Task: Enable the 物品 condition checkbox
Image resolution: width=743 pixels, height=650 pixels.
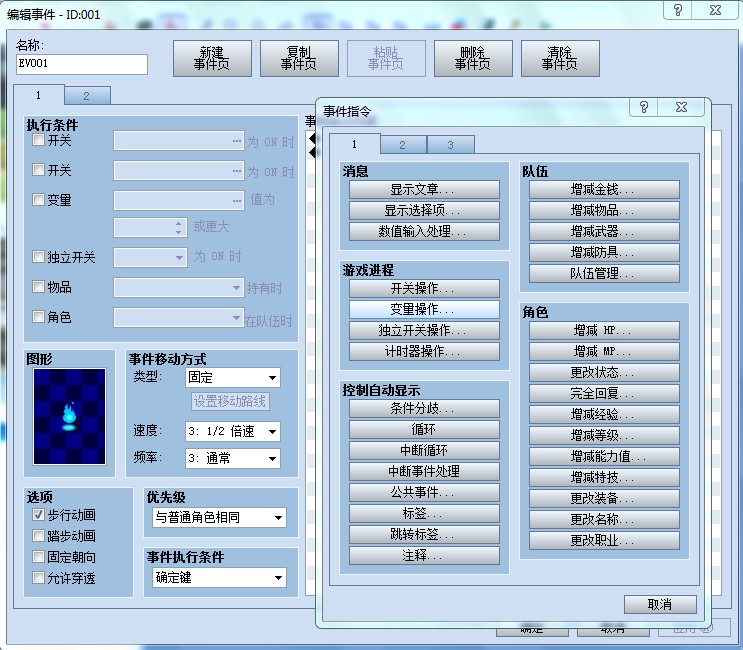Action: [38, 287]
